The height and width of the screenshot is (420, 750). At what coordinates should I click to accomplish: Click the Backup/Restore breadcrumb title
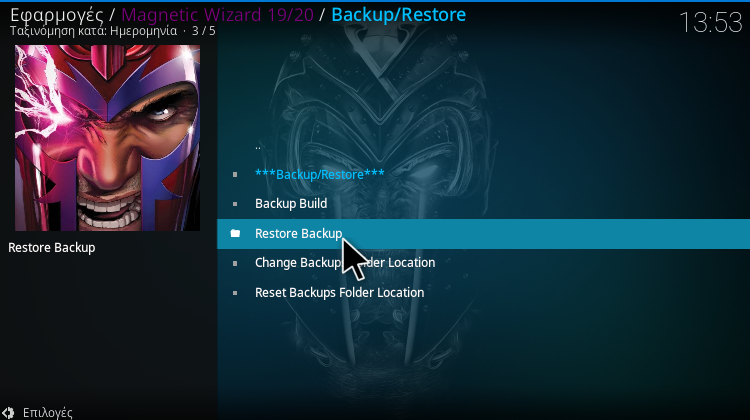[398, 15]
